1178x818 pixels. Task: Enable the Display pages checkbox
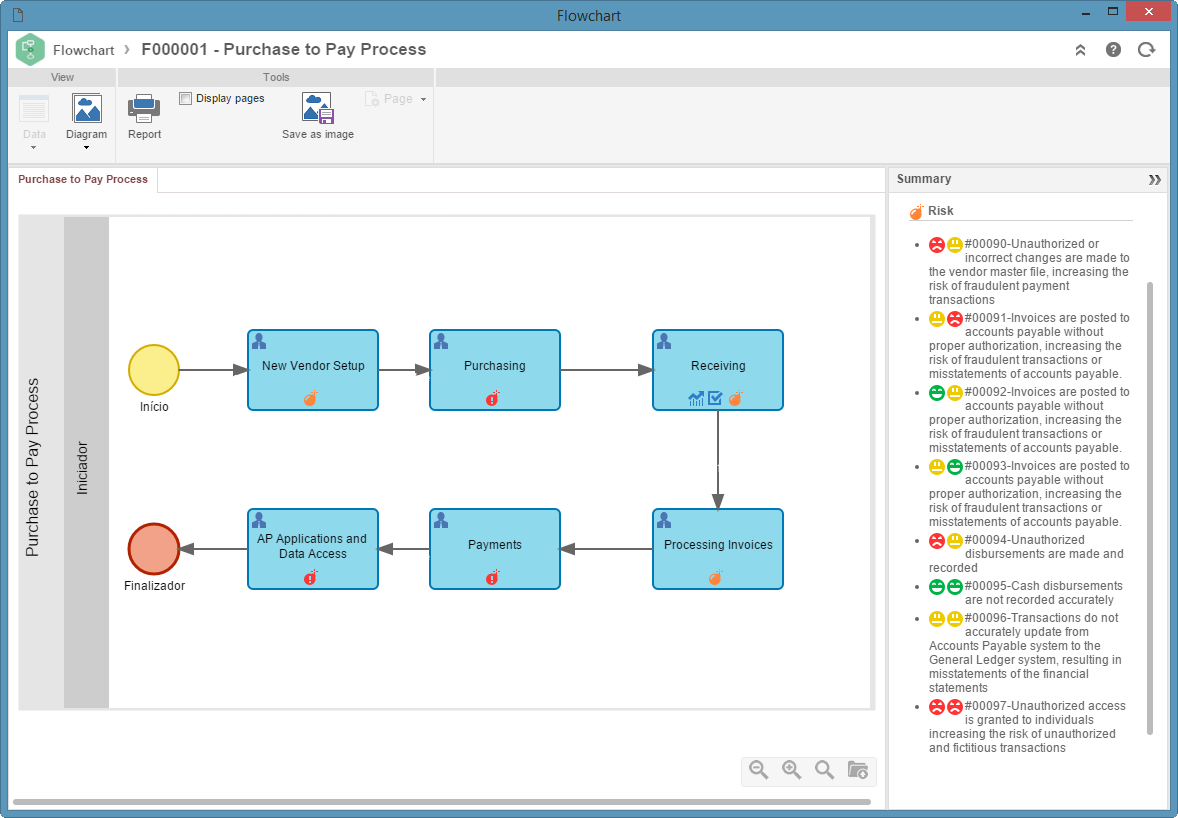click(186, 98)
